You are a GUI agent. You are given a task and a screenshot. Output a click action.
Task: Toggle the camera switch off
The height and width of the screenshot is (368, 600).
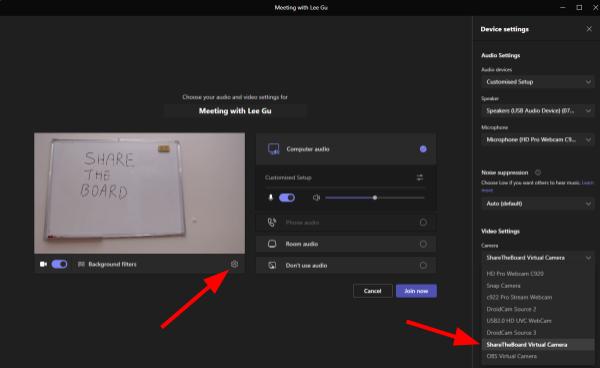pyautogui.click(x=59, y=264)
